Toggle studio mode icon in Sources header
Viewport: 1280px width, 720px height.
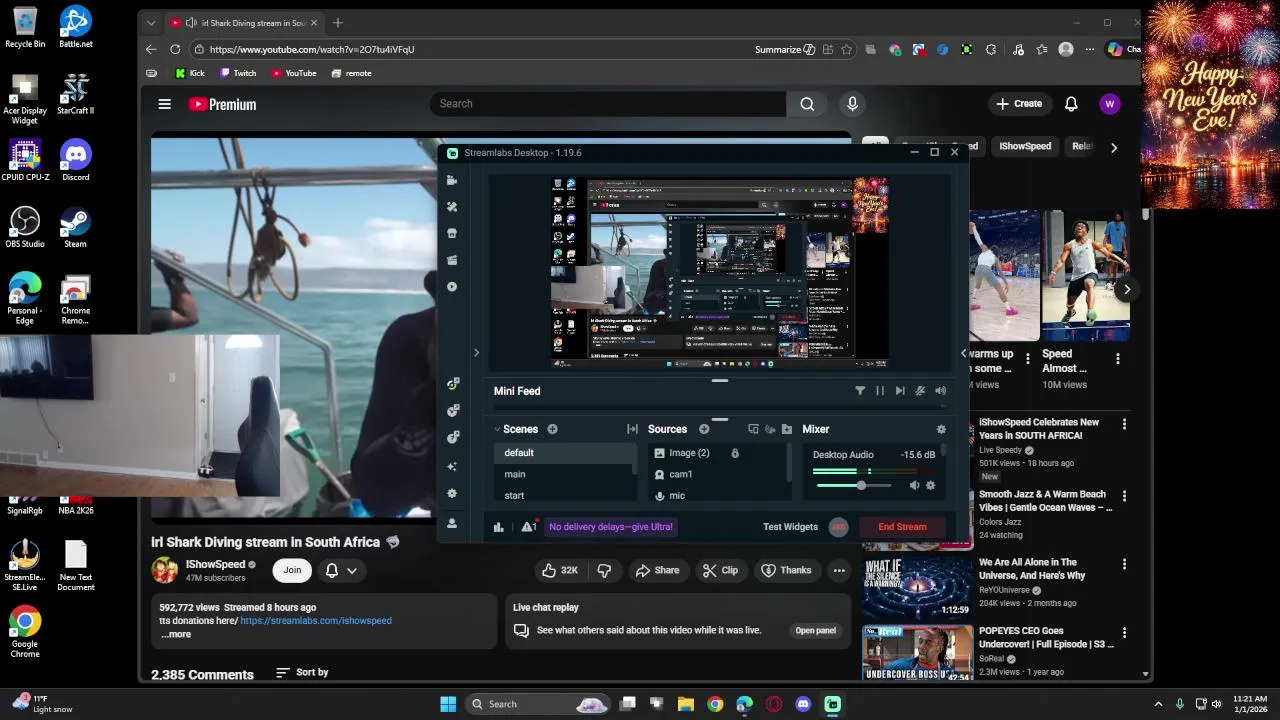753,429
